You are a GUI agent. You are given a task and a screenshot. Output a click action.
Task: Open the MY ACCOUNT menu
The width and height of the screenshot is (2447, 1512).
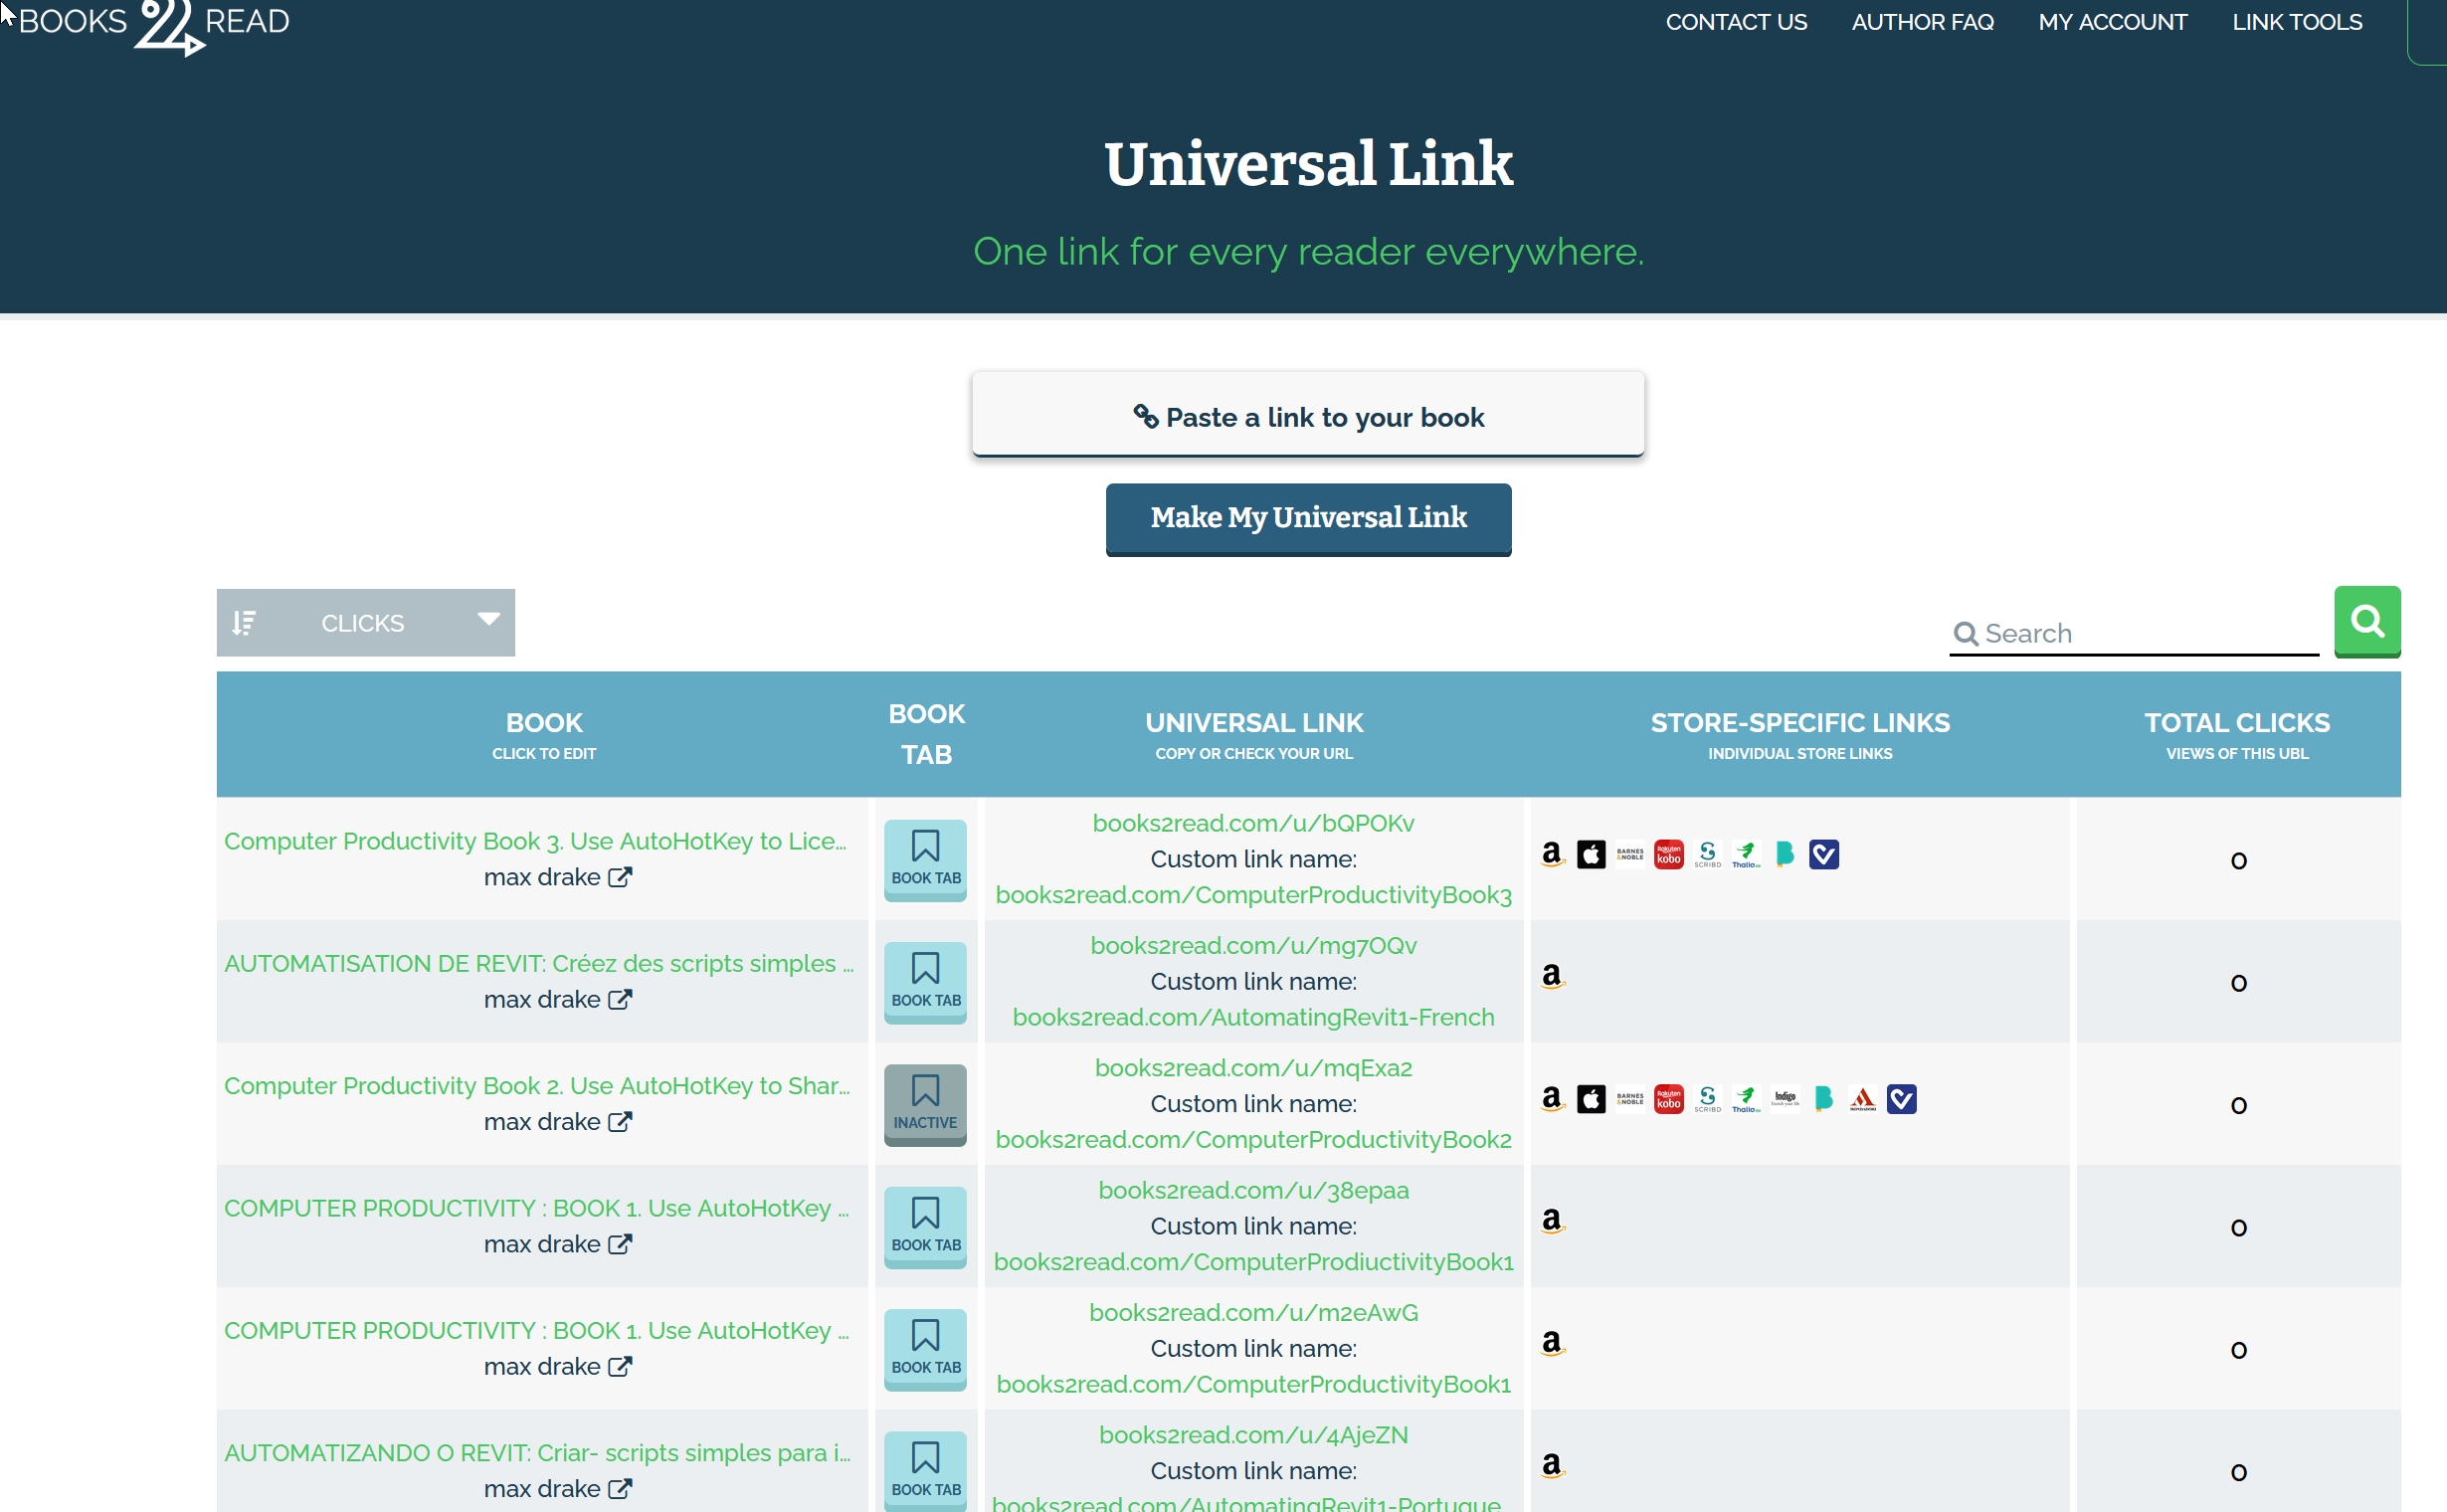2112,22
